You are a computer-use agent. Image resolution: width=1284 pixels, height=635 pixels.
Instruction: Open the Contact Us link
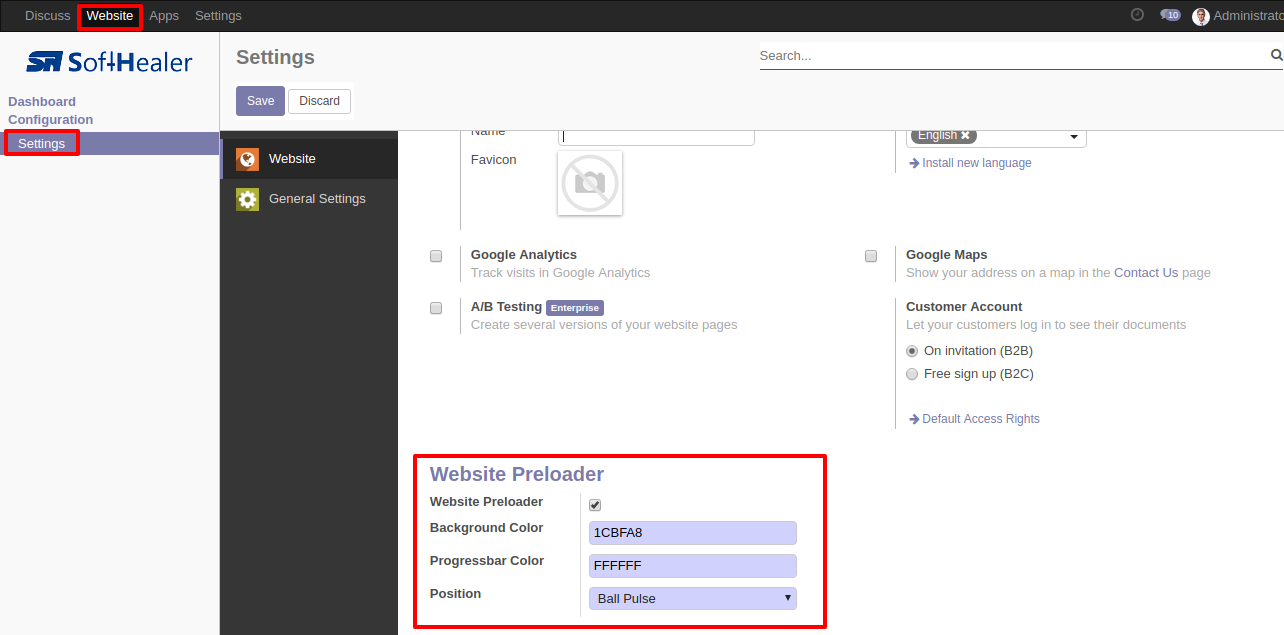tap(1146, 273)
